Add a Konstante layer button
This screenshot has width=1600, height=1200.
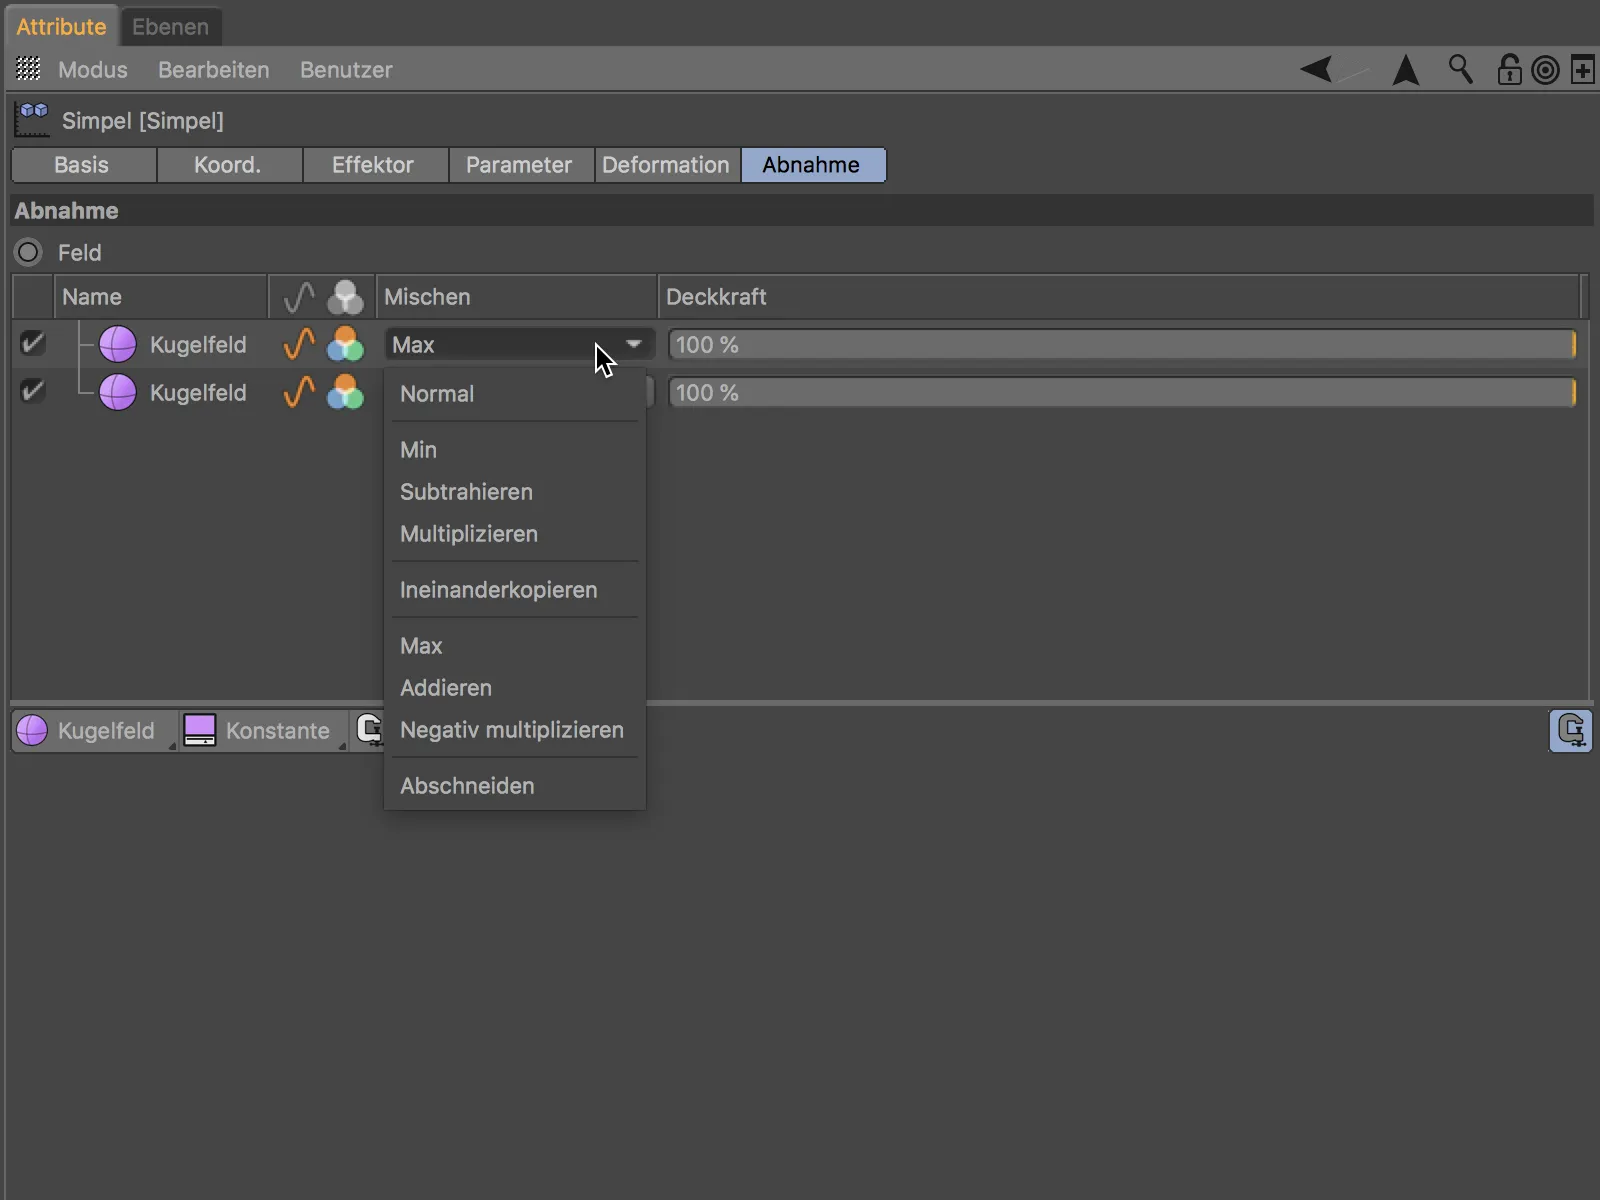click(264, 731)
